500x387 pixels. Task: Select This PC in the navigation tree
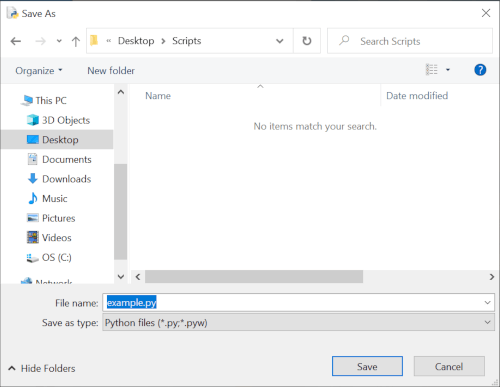[x=51, y=100]
